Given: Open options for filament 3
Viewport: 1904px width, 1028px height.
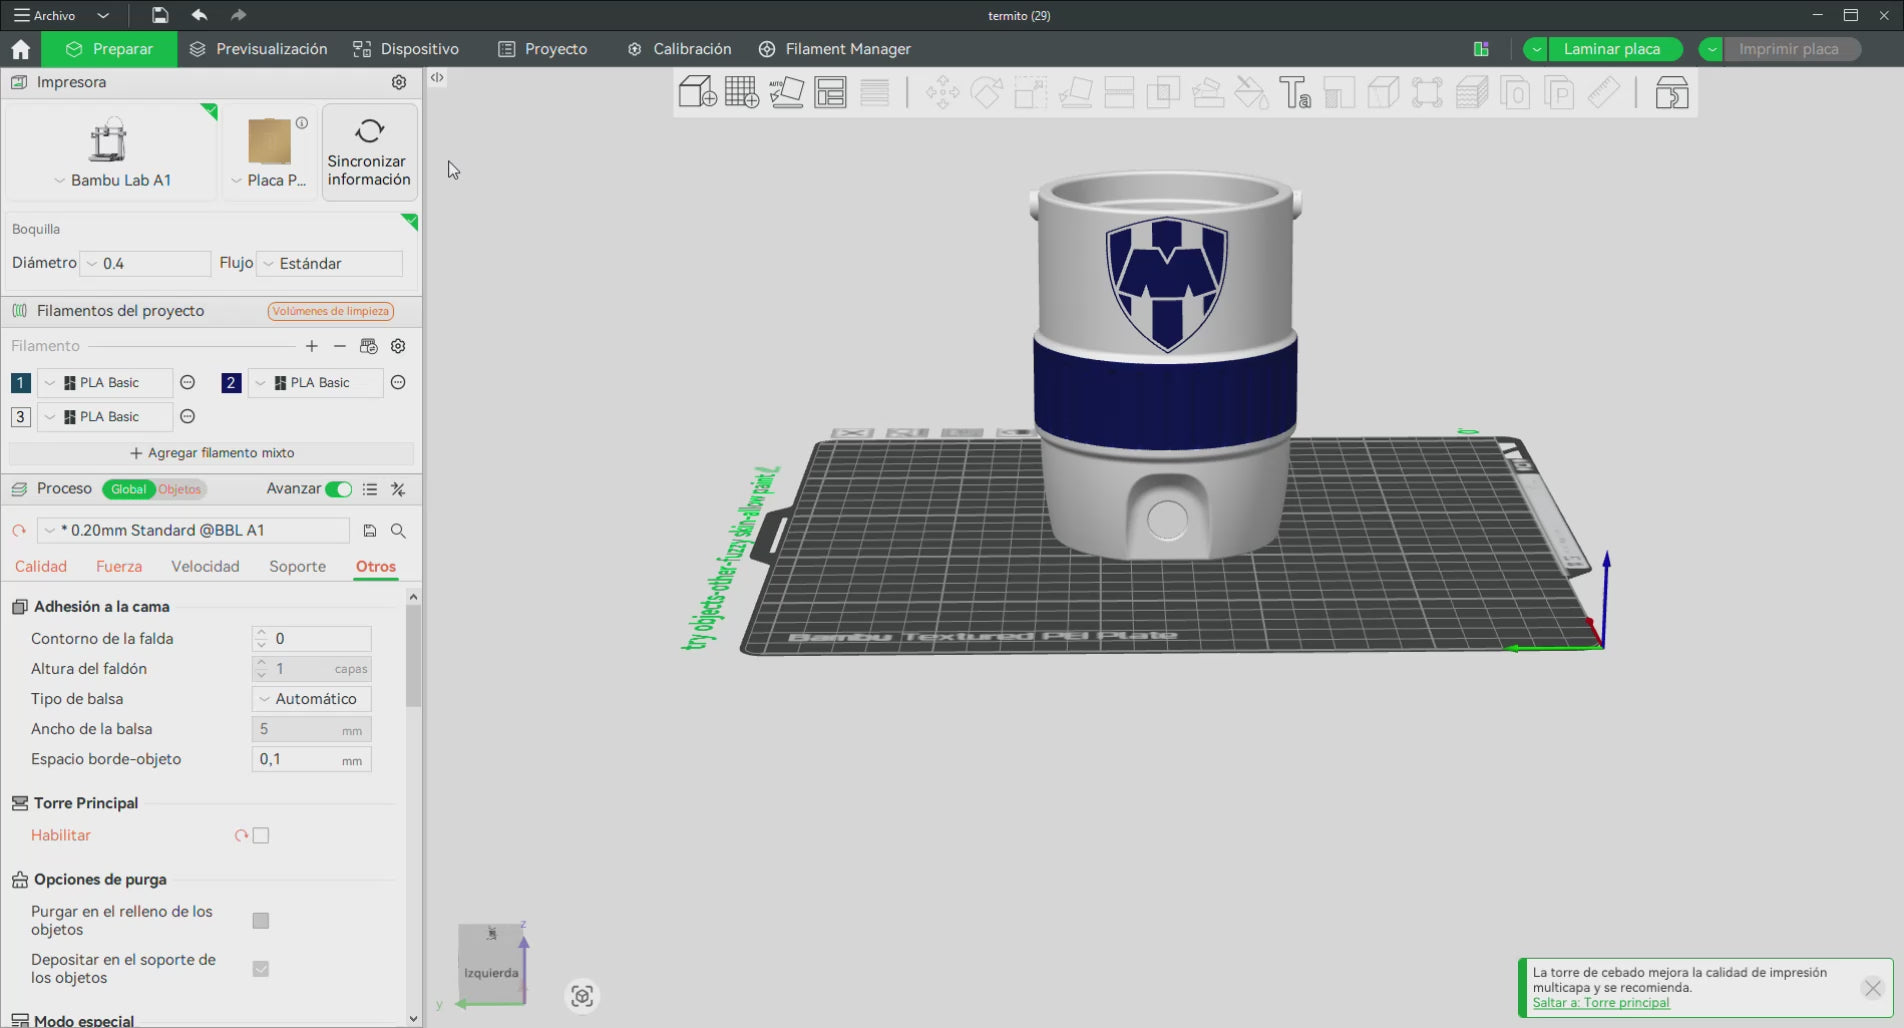Looking at the screenshot, I should coord(187,416).
